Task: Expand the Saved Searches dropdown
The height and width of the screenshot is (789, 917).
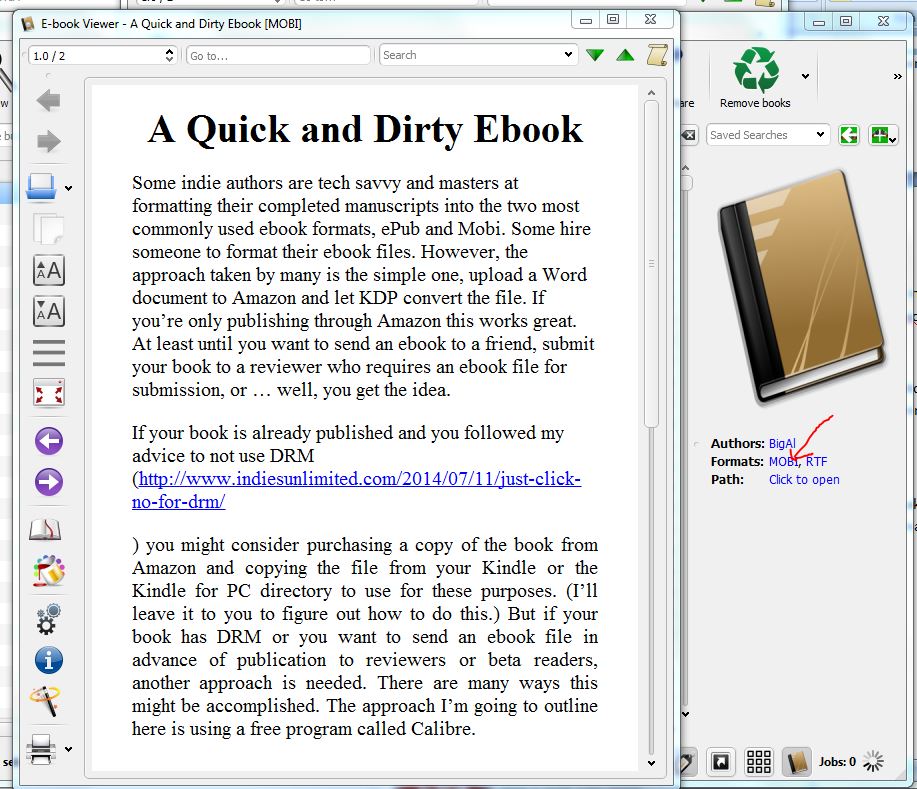Action: (821, 135)
